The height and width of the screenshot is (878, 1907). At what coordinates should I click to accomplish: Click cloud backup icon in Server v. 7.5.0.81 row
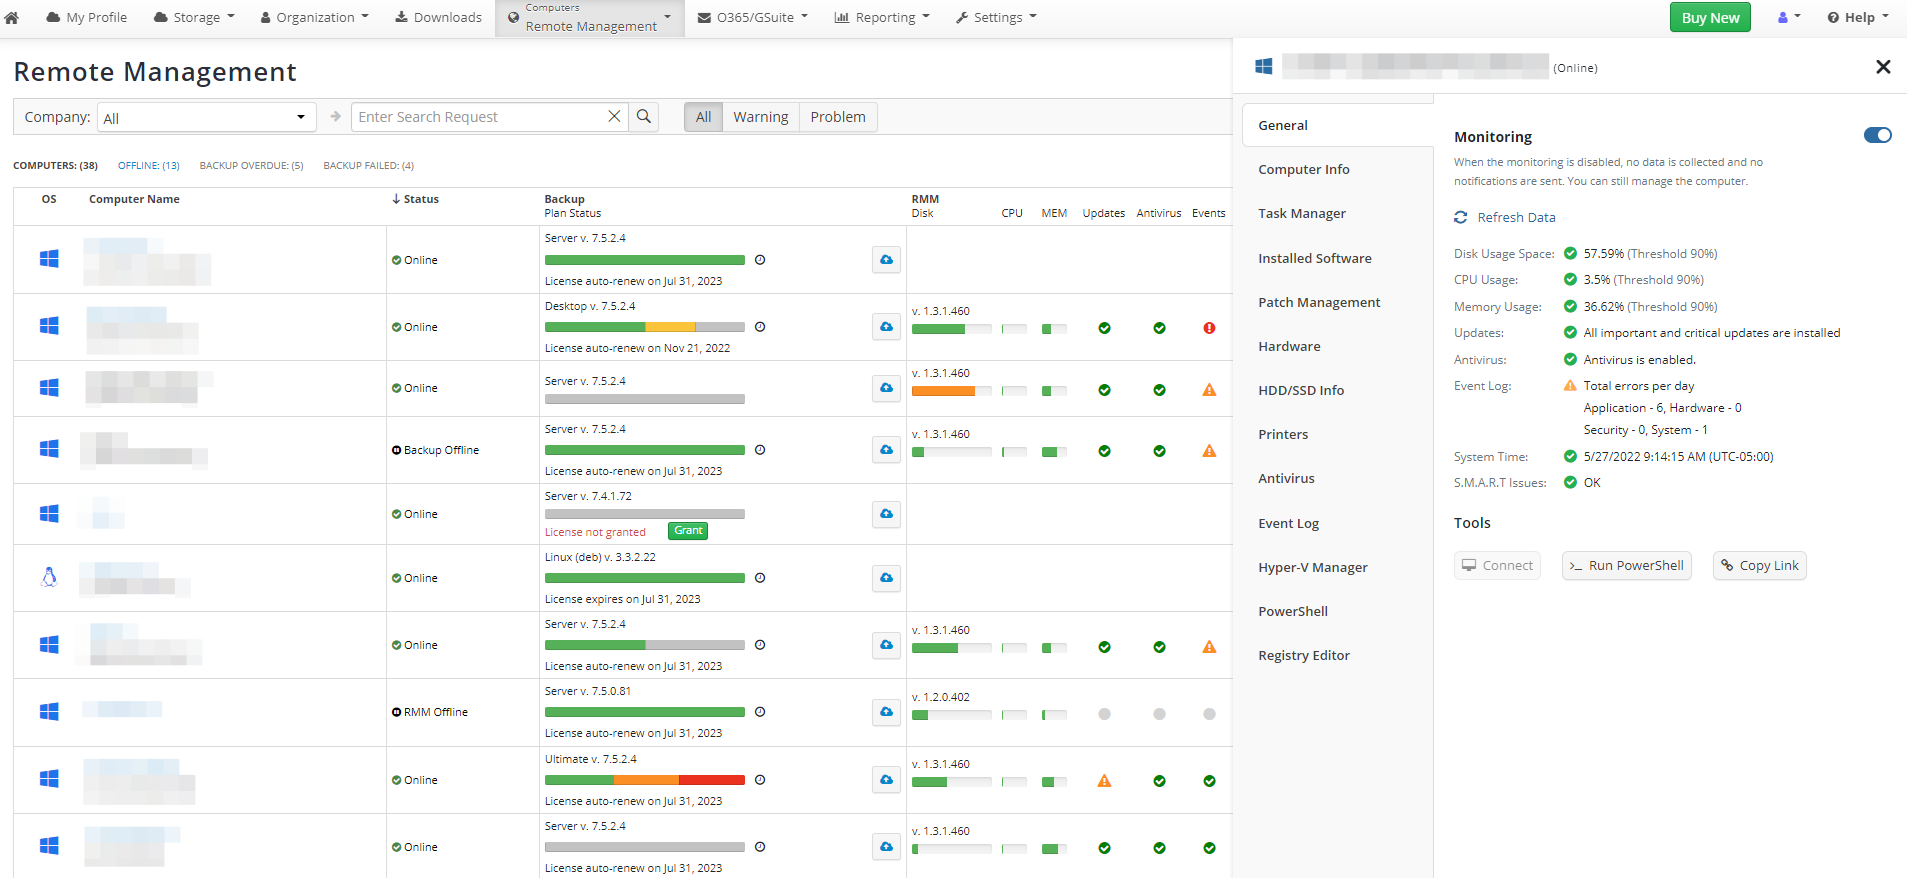click(886, 712)
